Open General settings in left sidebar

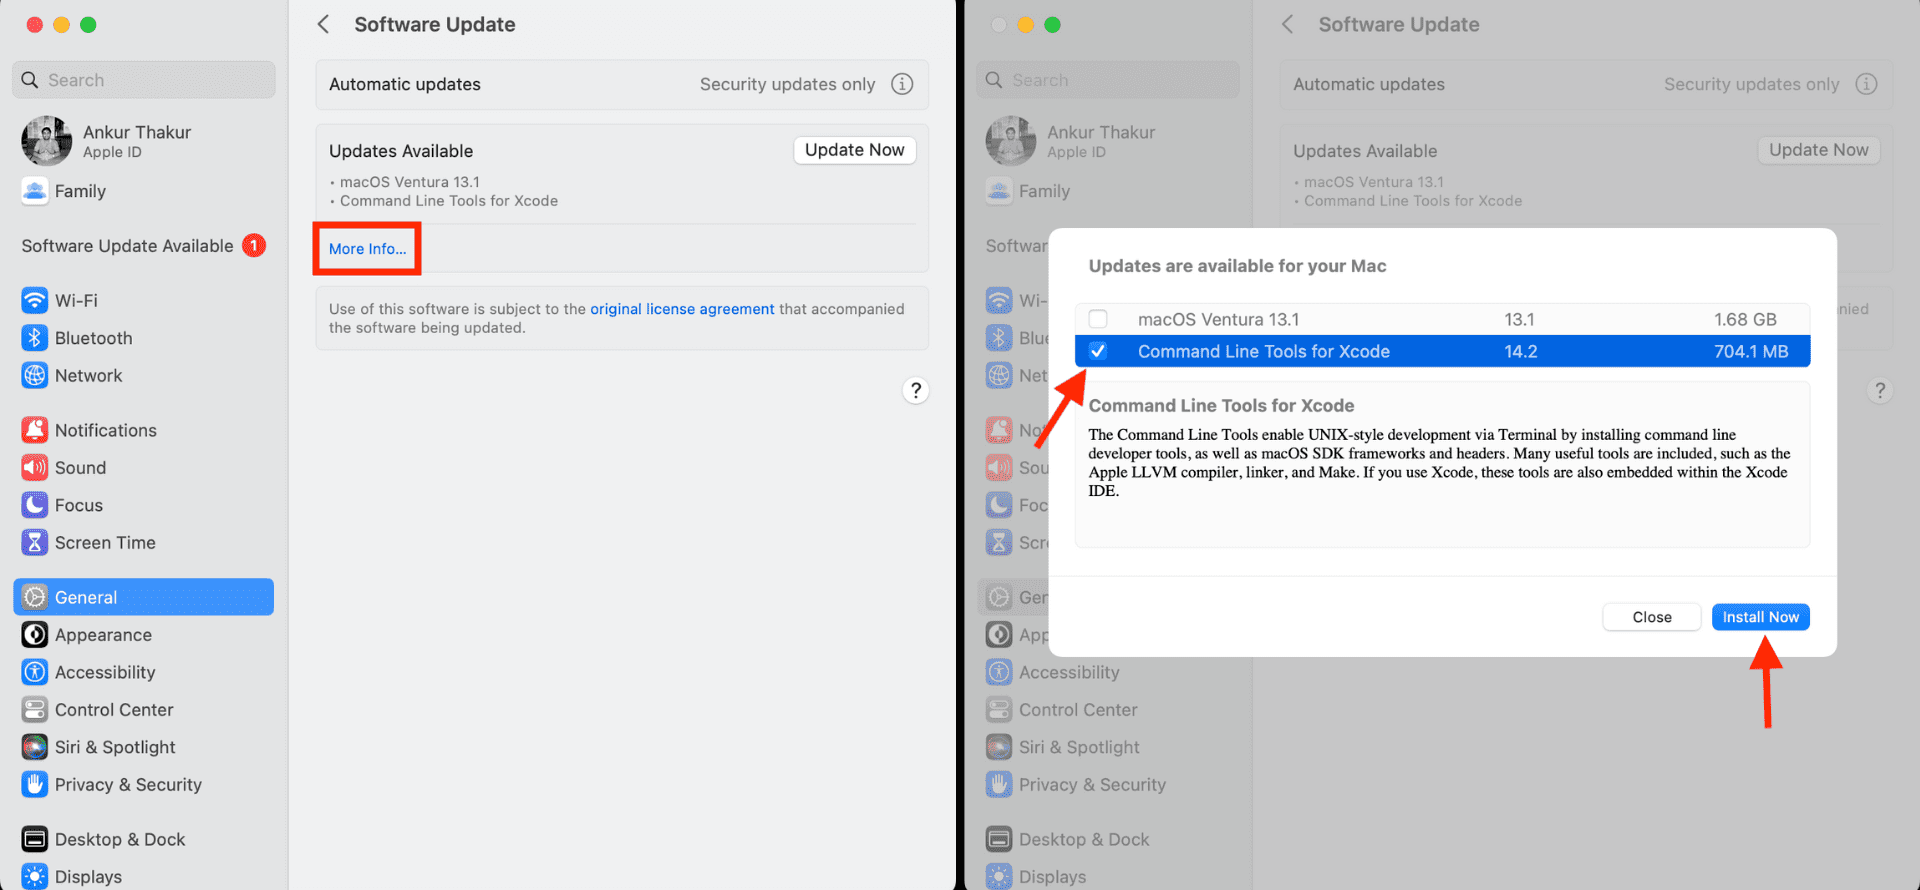[144, 597]
